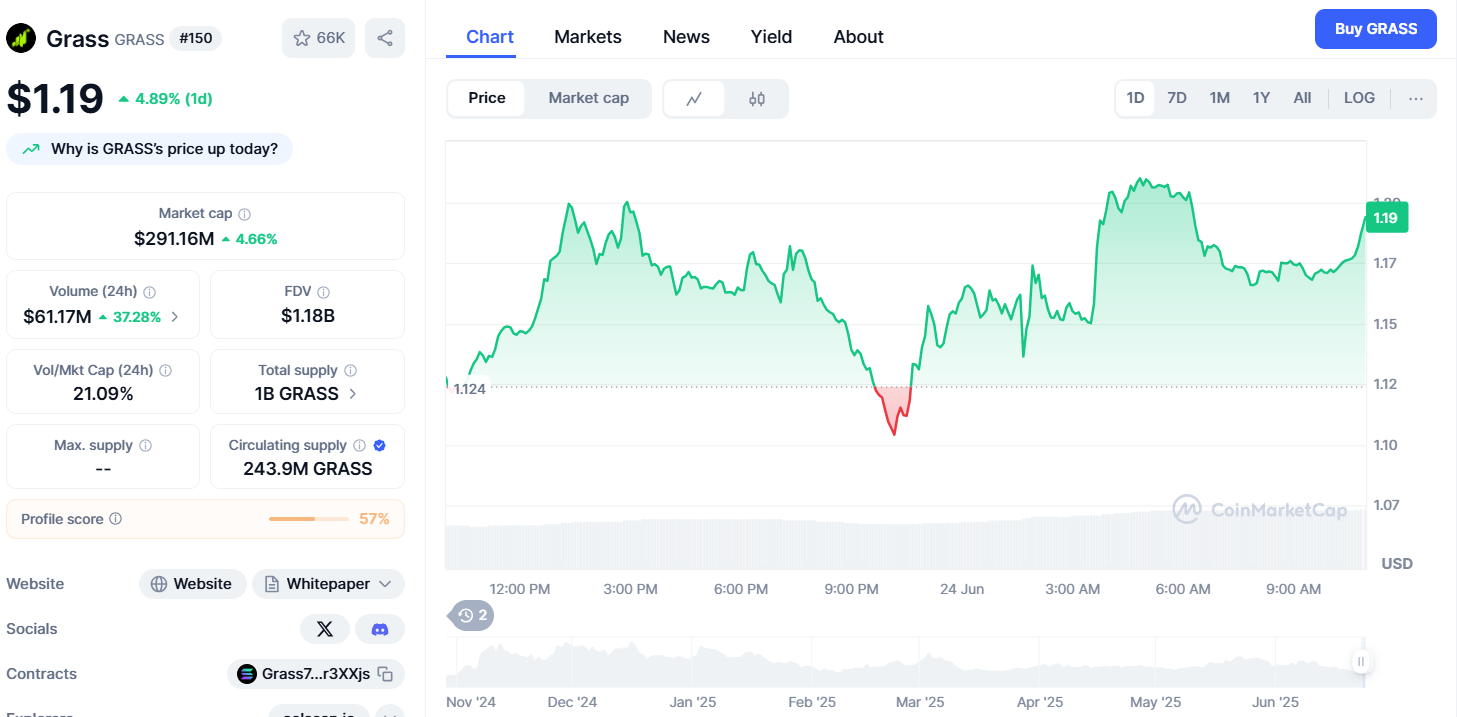Viewport: 1457px width, 717px height.
Task: Toggle LOG scale on chart
Action: tap(1359, 98)
